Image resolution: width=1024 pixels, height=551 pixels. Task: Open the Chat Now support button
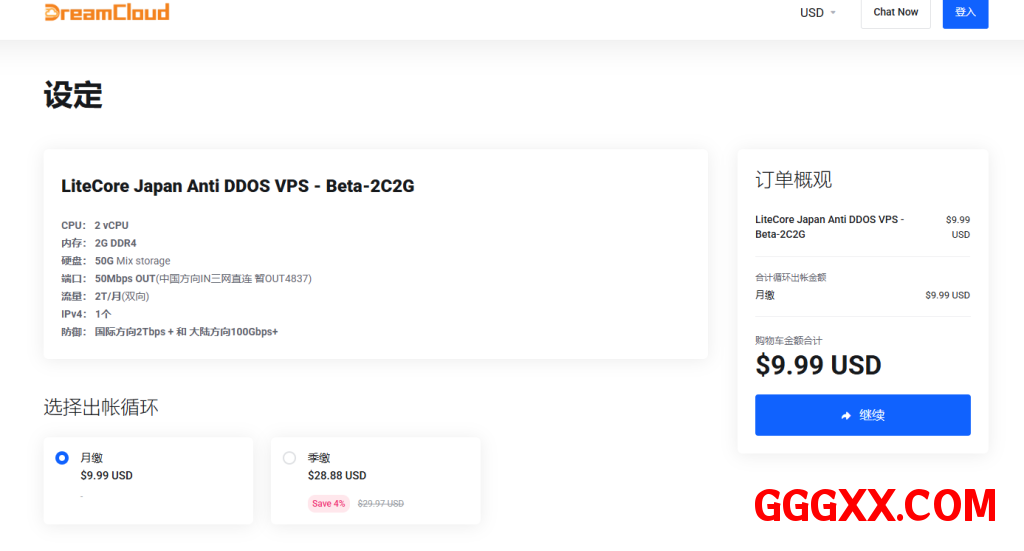[x=895, y=13]
